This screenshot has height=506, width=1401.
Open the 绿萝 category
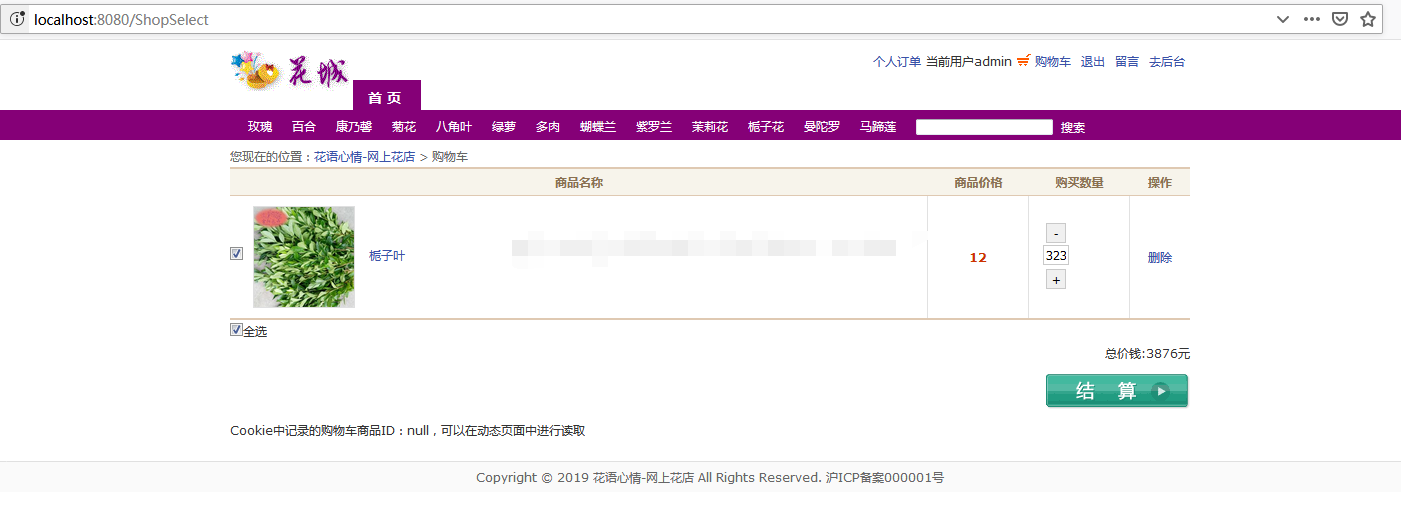pyautogui.click(x=504, y=127)
